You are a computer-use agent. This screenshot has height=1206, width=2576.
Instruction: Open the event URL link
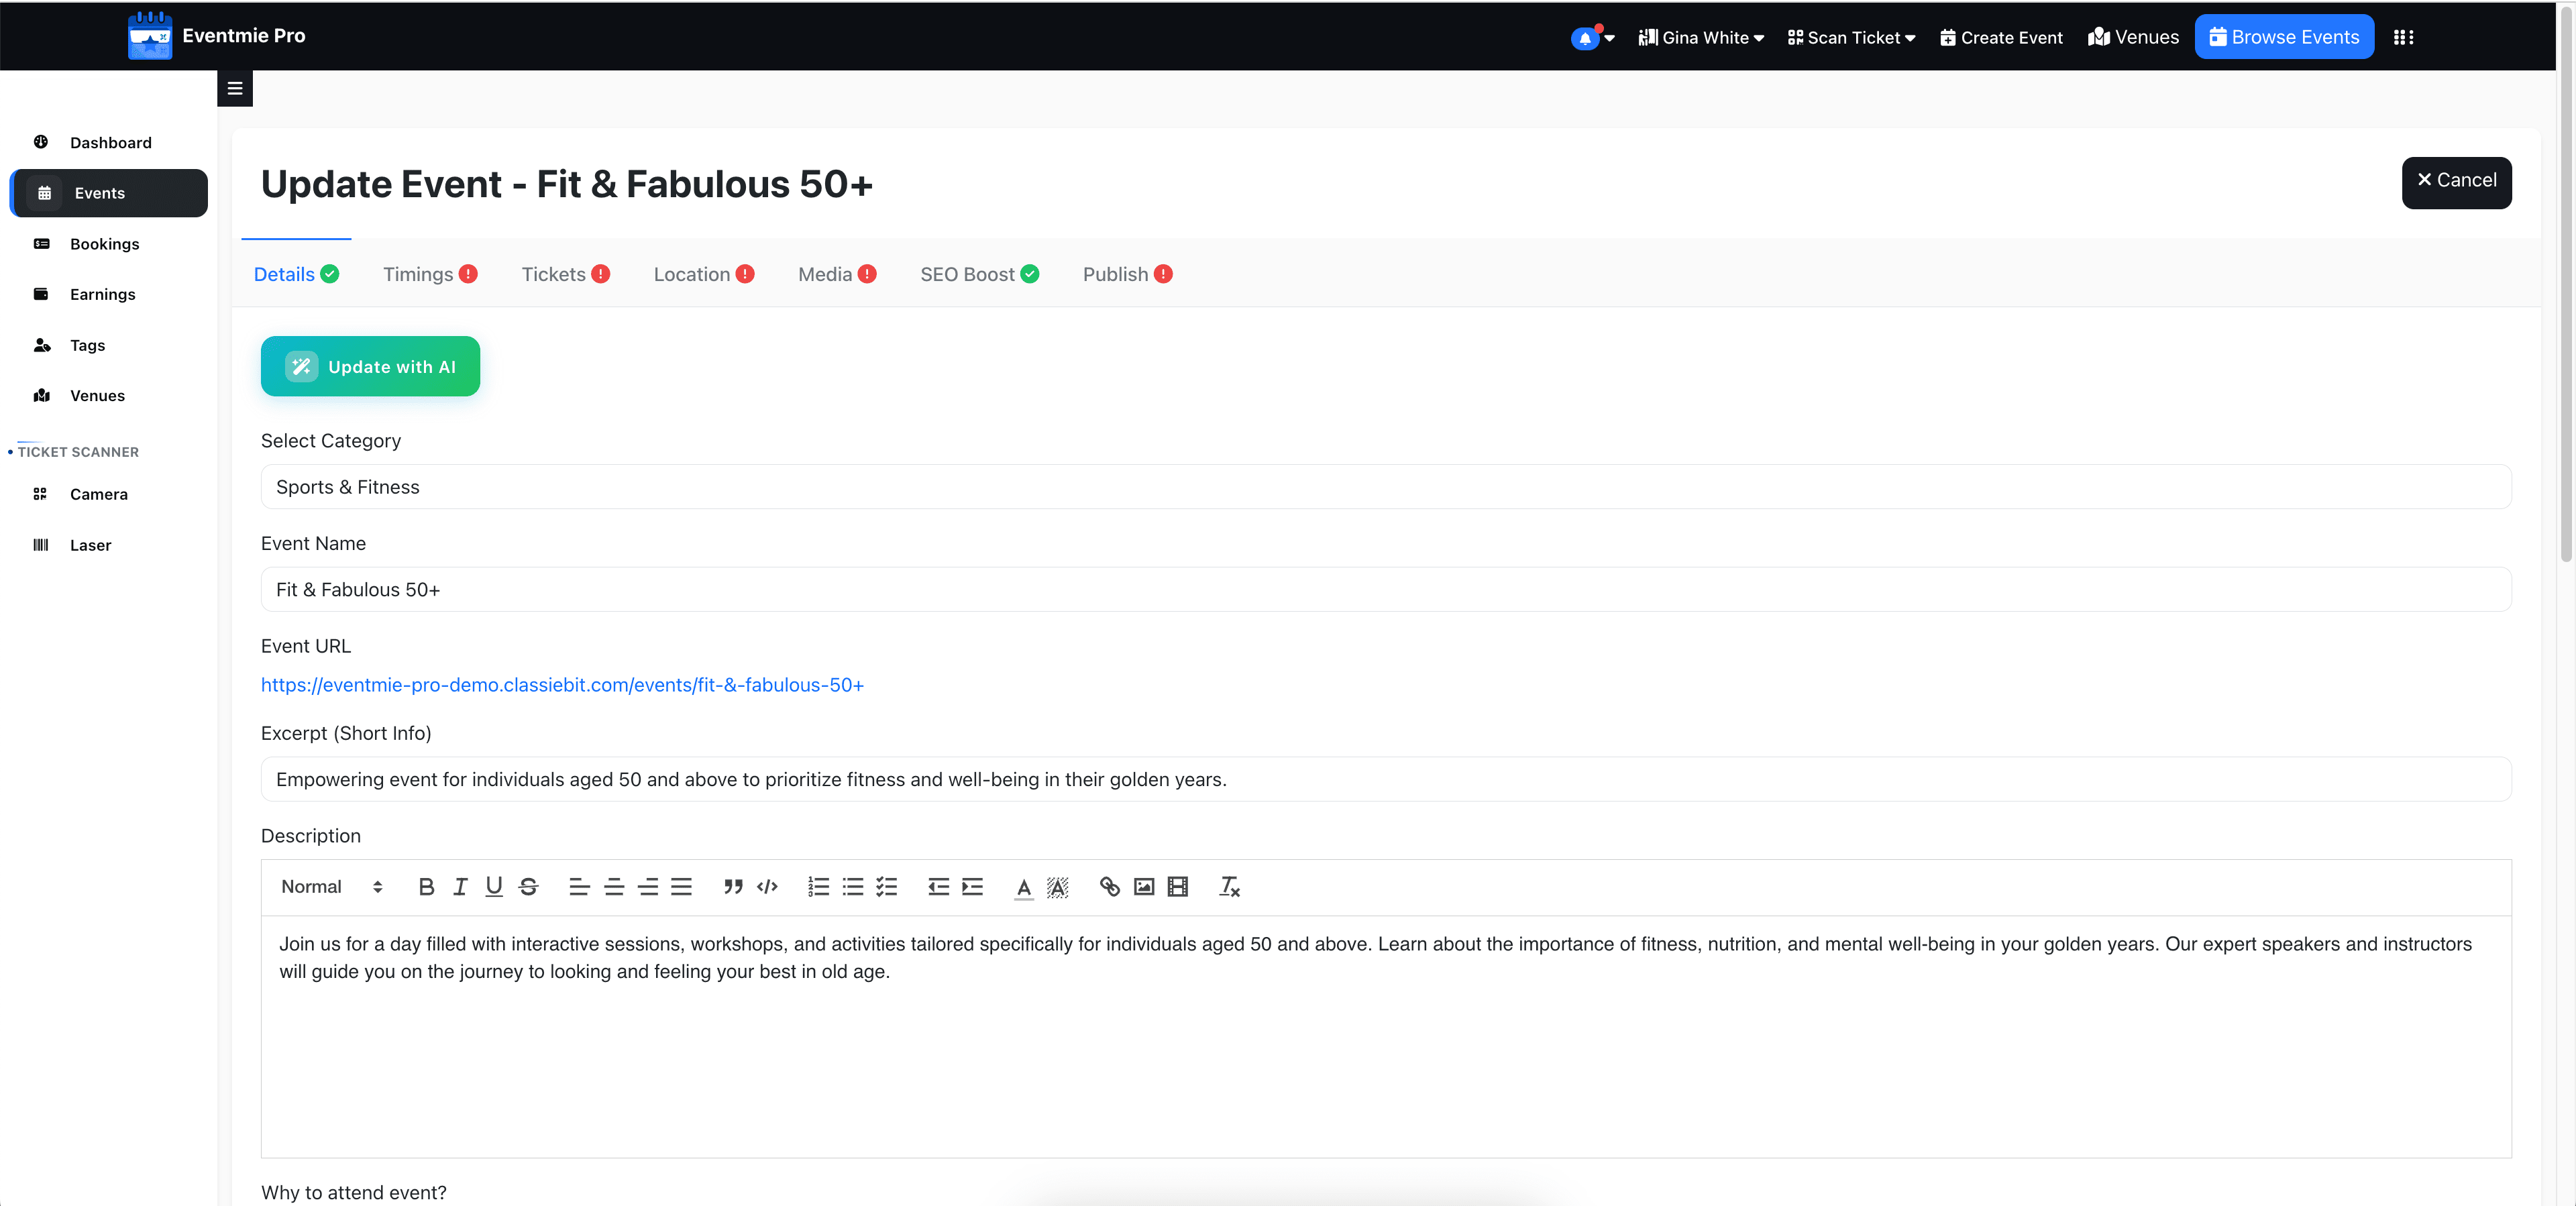pyautogui.click(x=562, y=685)
